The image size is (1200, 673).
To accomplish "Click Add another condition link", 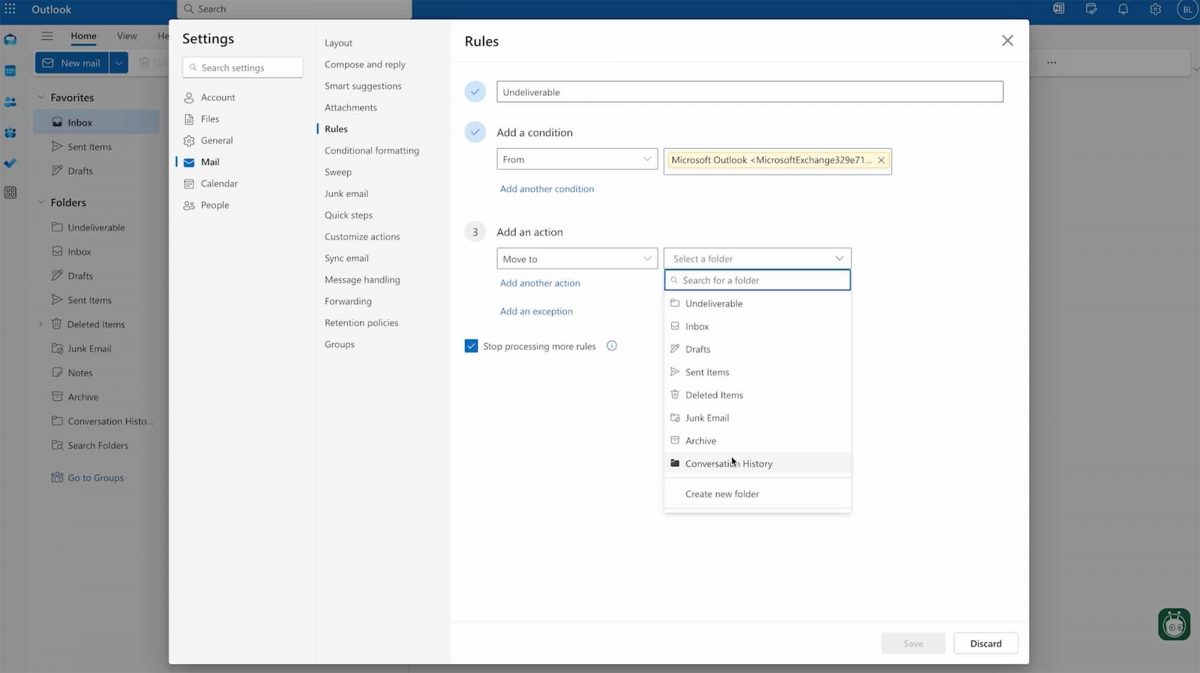I will (547, 189).
